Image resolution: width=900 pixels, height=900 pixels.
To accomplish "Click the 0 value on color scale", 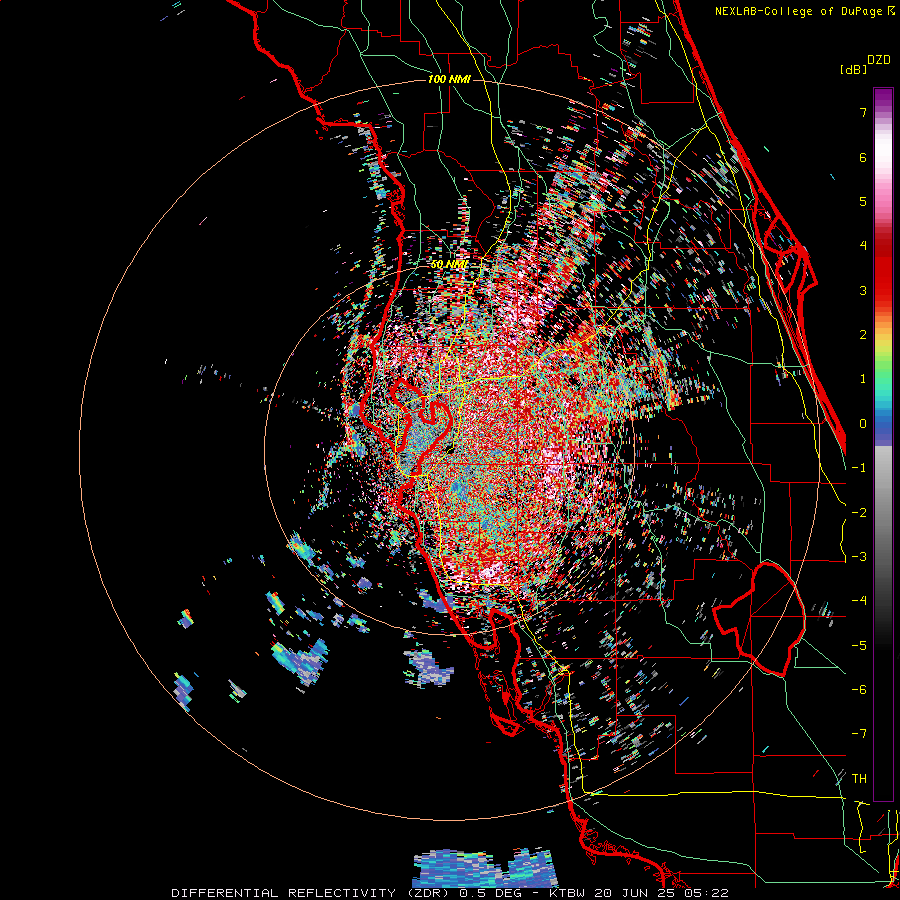I will (x=863, y=424).
